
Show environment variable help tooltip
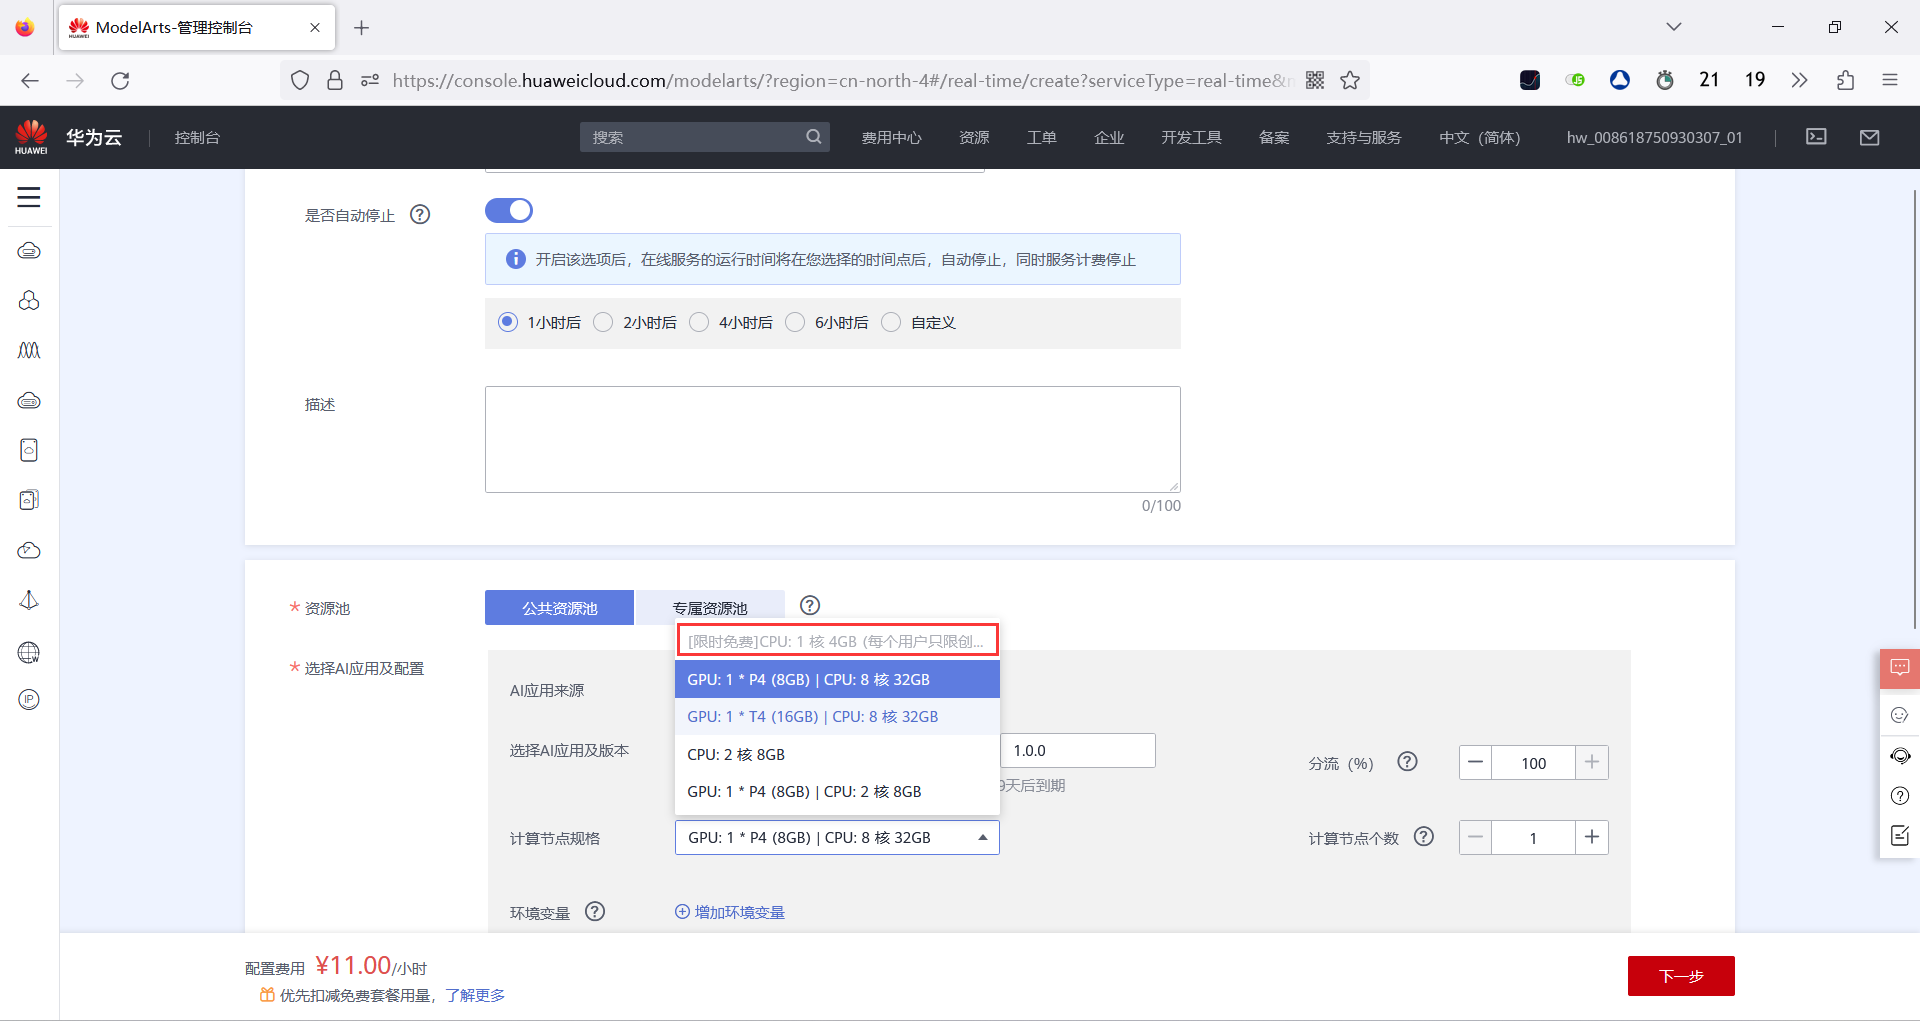coord(595,912)
